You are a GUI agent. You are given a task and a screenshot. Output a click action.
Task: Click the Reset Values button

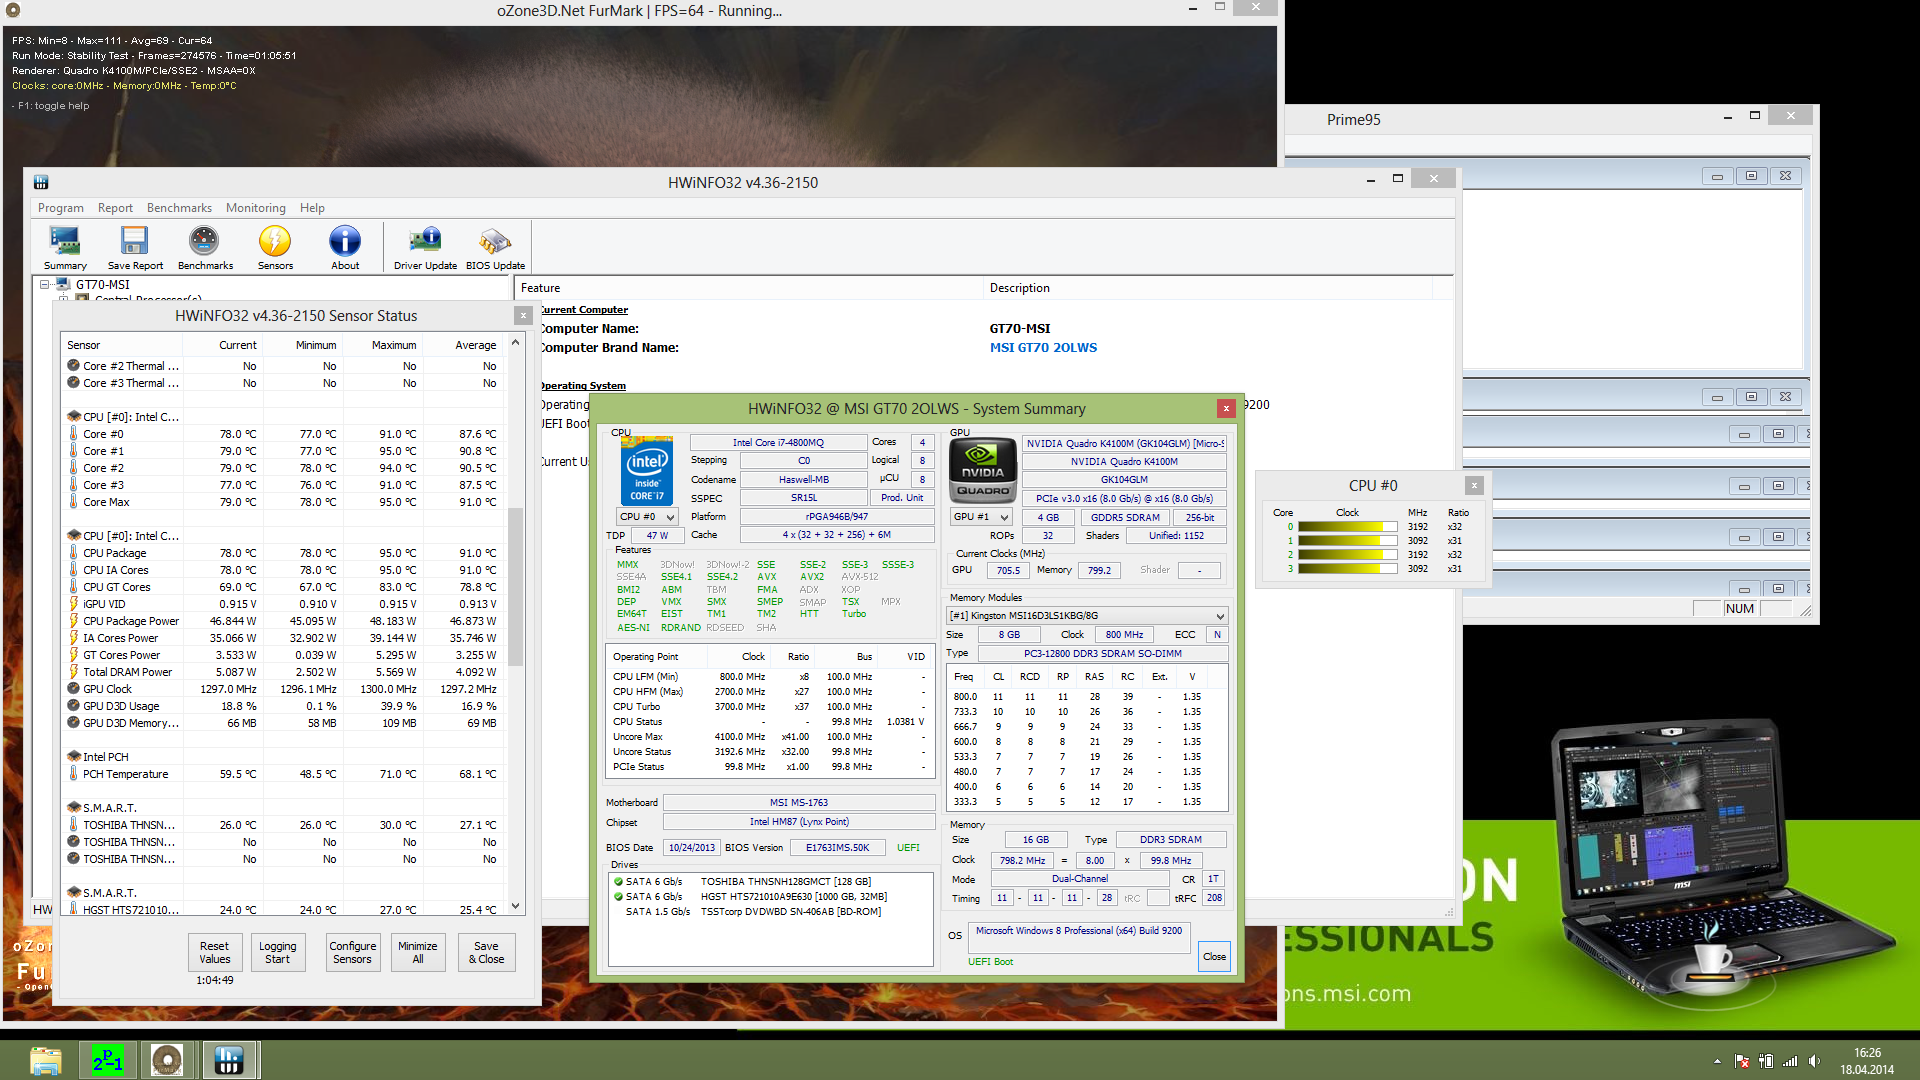pyautogui.click(x=214, y=952)
